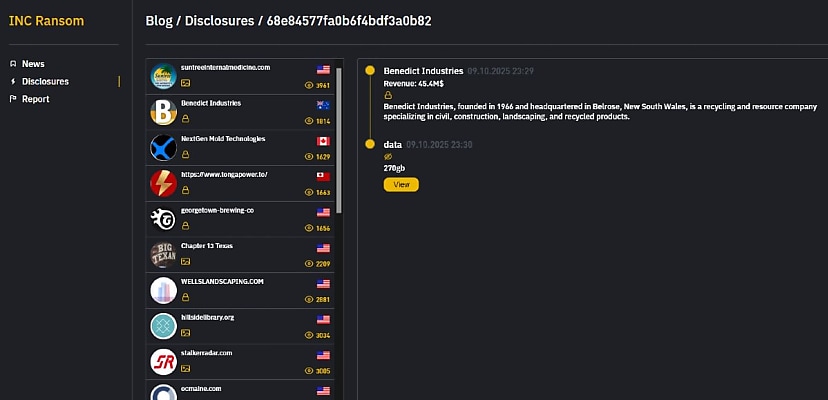Click the disclosures list scrollbar
This screenshot has height=400, width=828.
338,140
